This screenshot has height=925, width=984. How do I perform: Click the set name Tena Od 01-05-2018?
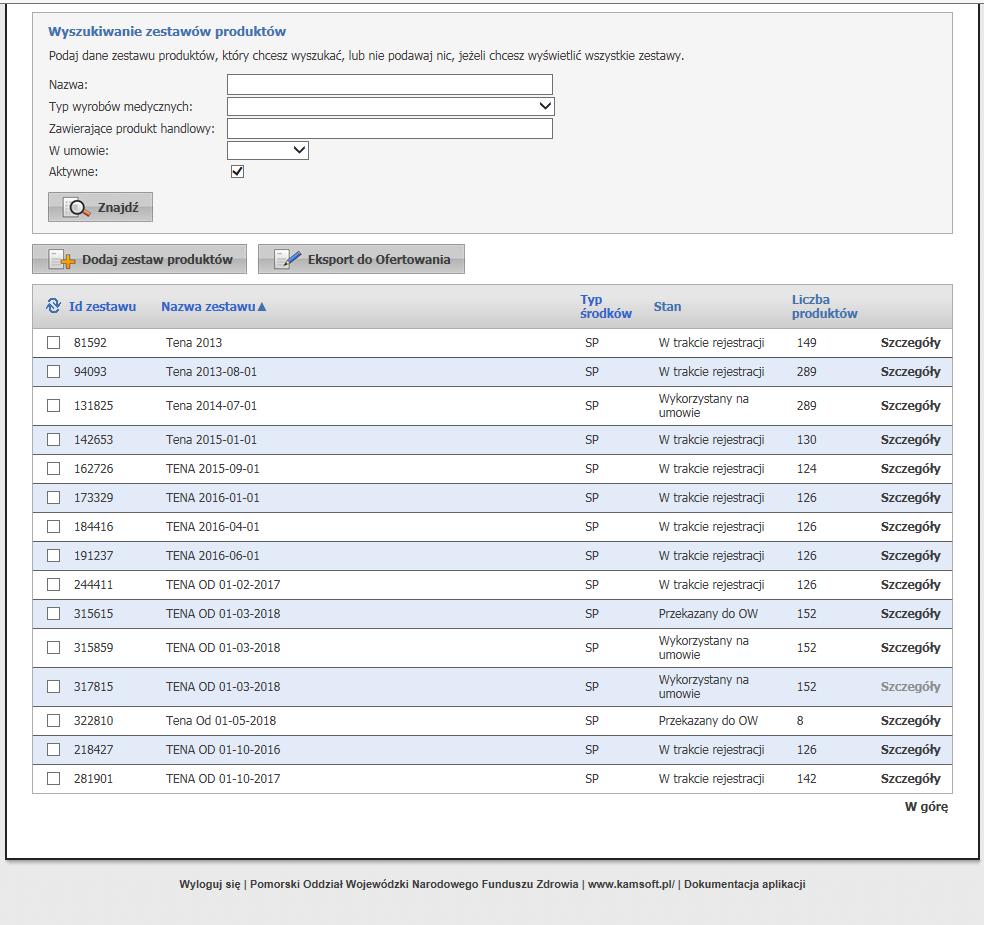point(221,720)
